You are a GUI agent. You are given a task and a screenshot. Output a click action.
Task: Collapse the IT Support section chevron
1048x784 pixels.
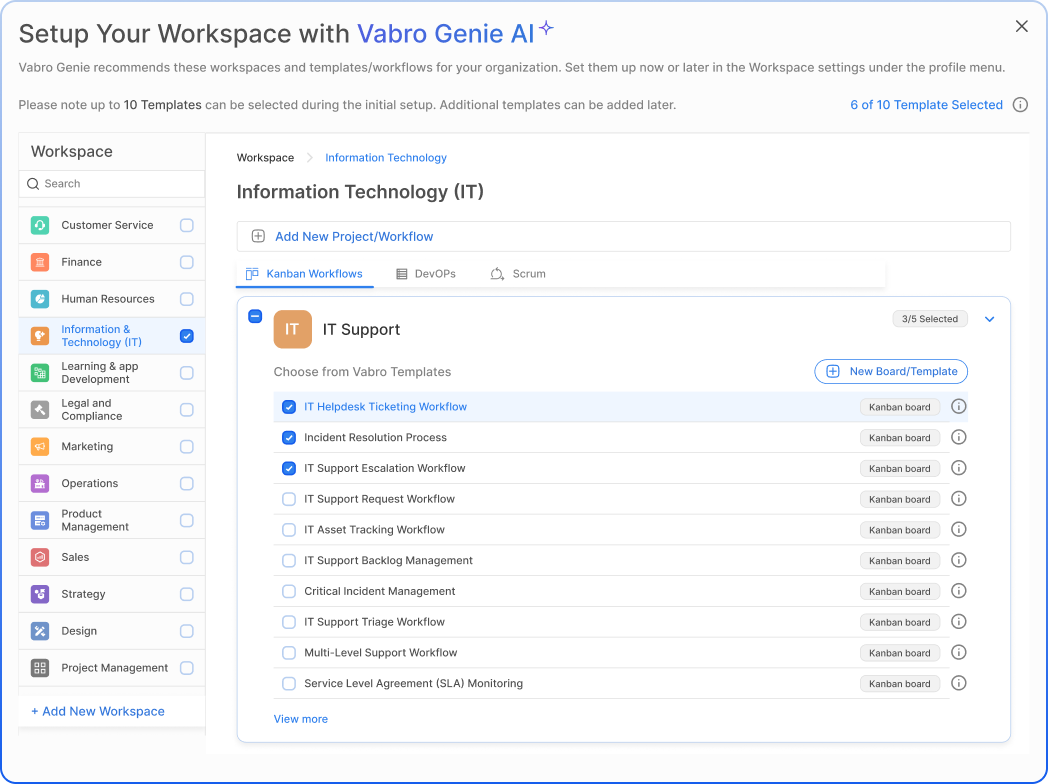(x=990, y=319)
